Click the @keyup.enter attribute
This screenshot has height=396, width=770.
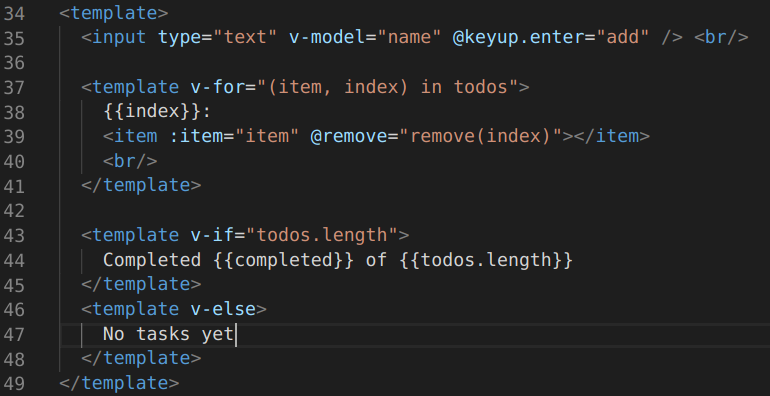pyautogui.click(x=518, y=37)
